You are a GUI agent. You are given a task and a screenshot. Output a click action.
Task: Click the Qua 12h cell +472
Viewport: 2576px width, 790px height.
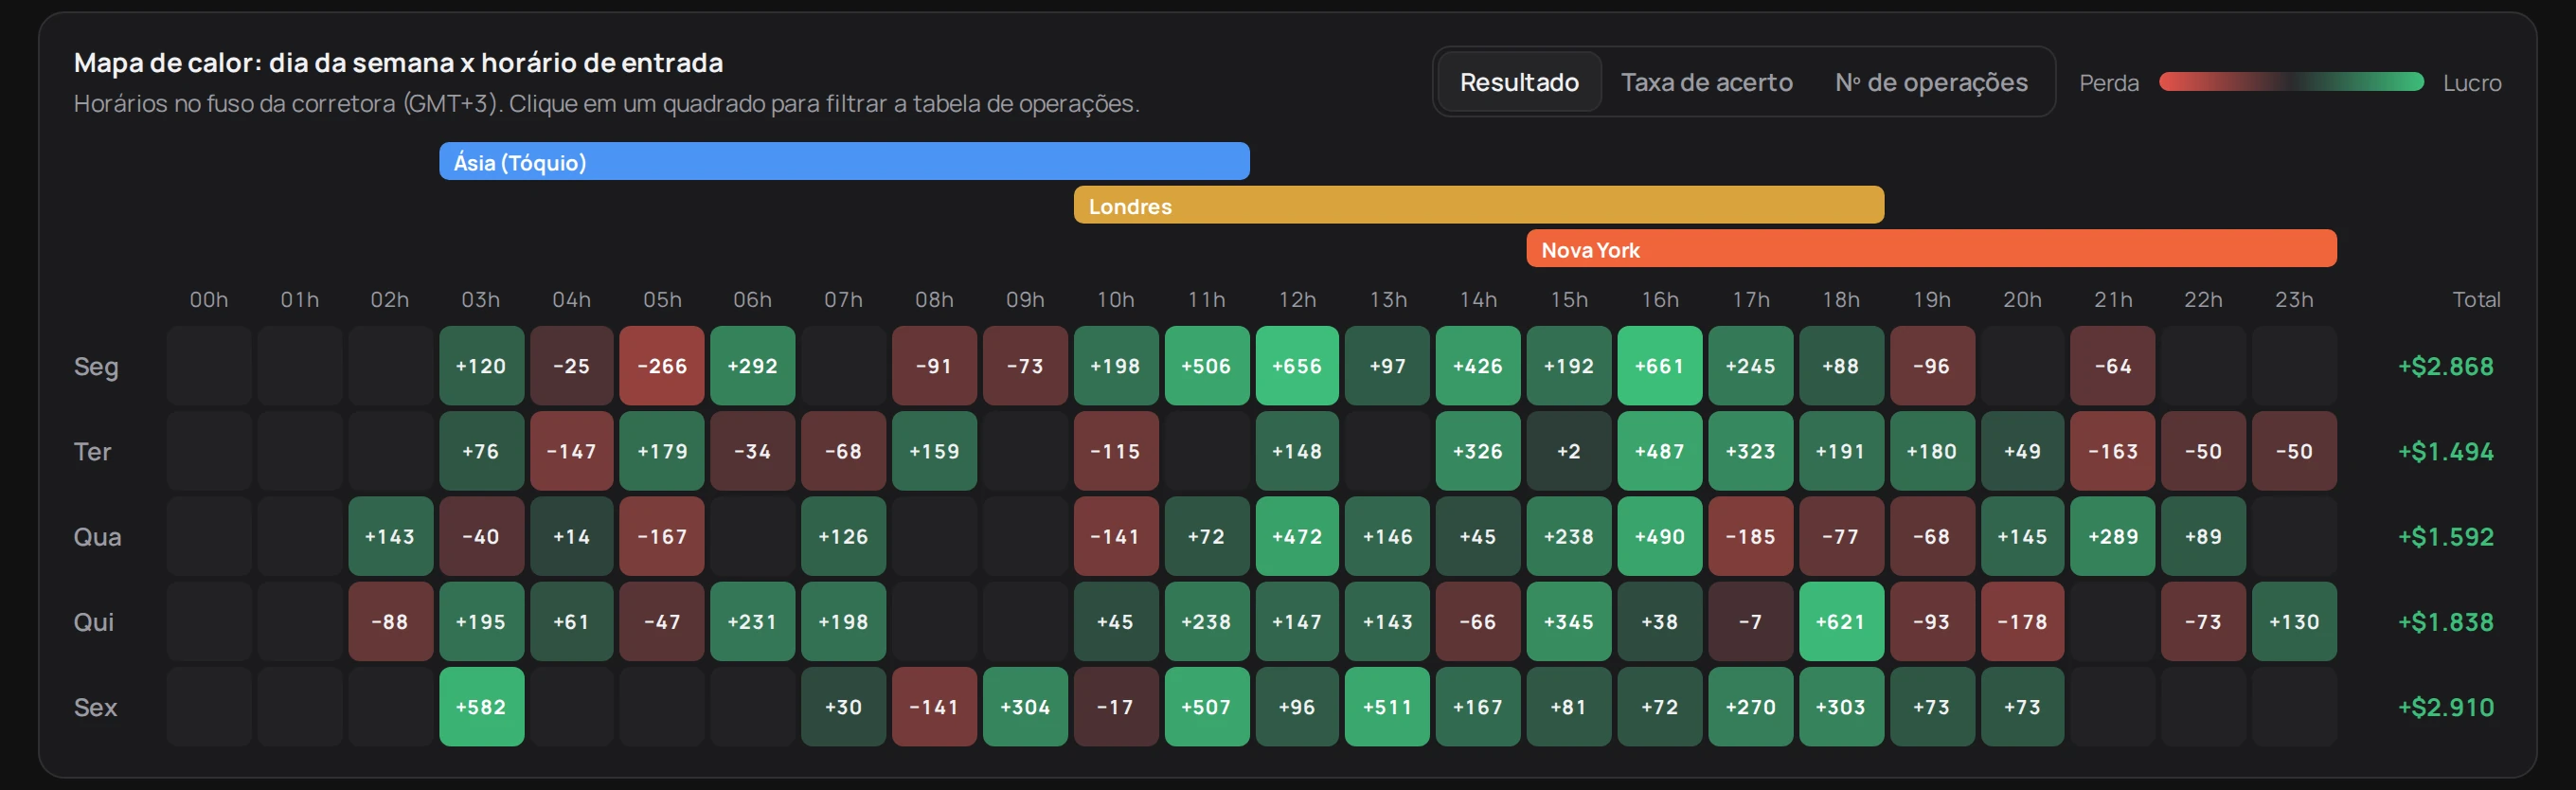click(1297, 536)
